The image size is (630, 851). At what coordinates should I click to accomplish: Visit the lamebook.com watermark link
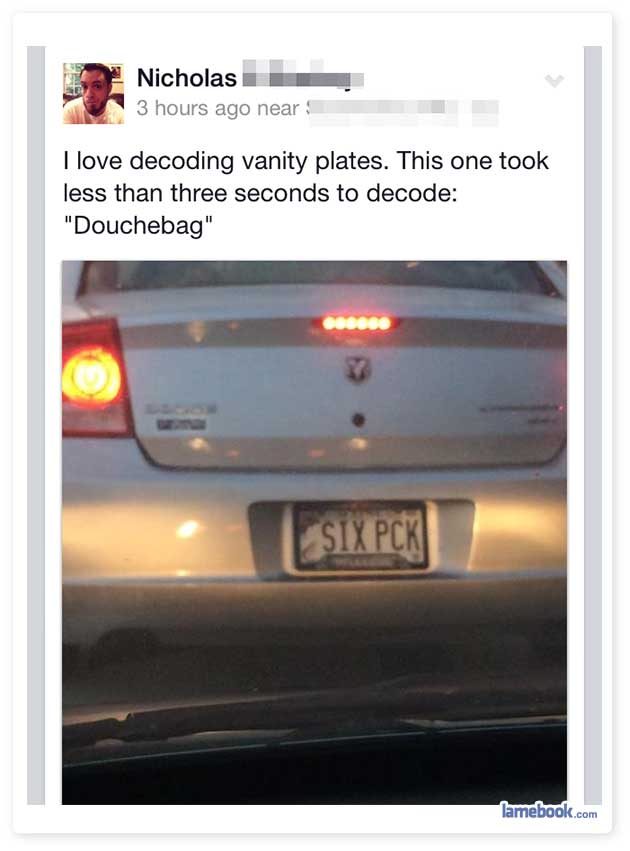click(x=548, y=811)
